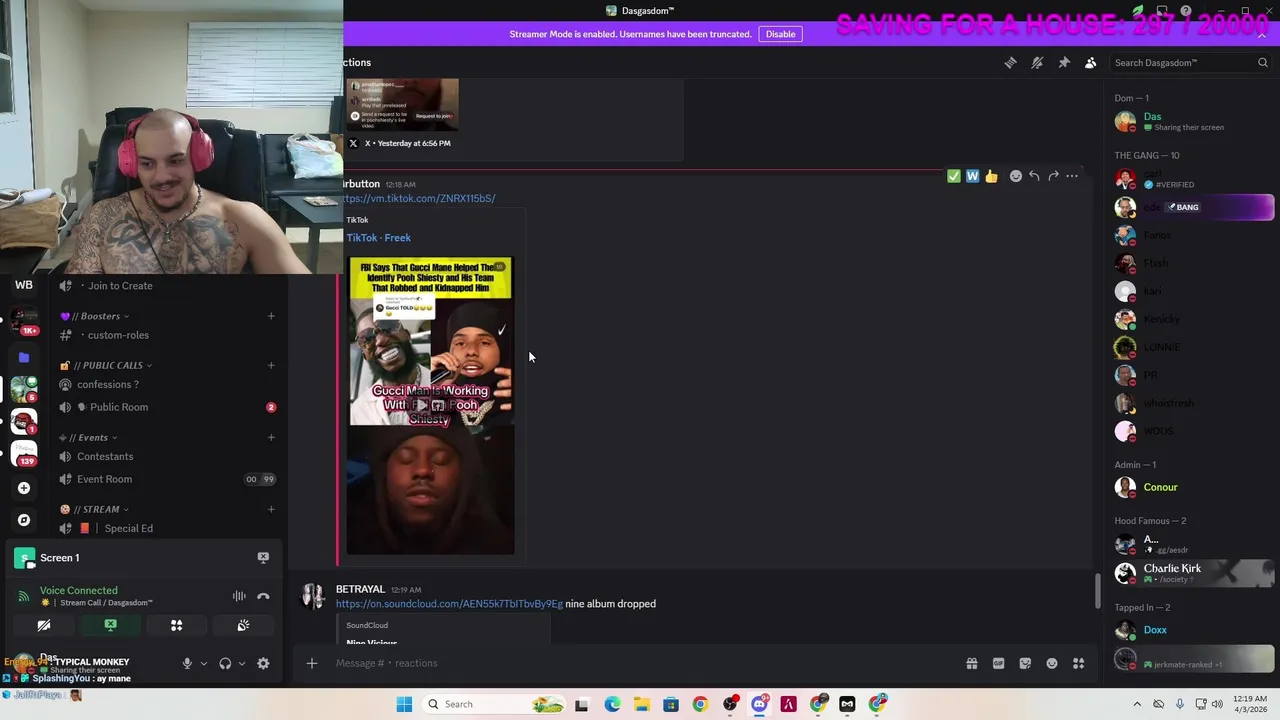This screenshot has height=720, width=1280.
Task: Open the Threads icon in channel header
Action: (1010, 62)
